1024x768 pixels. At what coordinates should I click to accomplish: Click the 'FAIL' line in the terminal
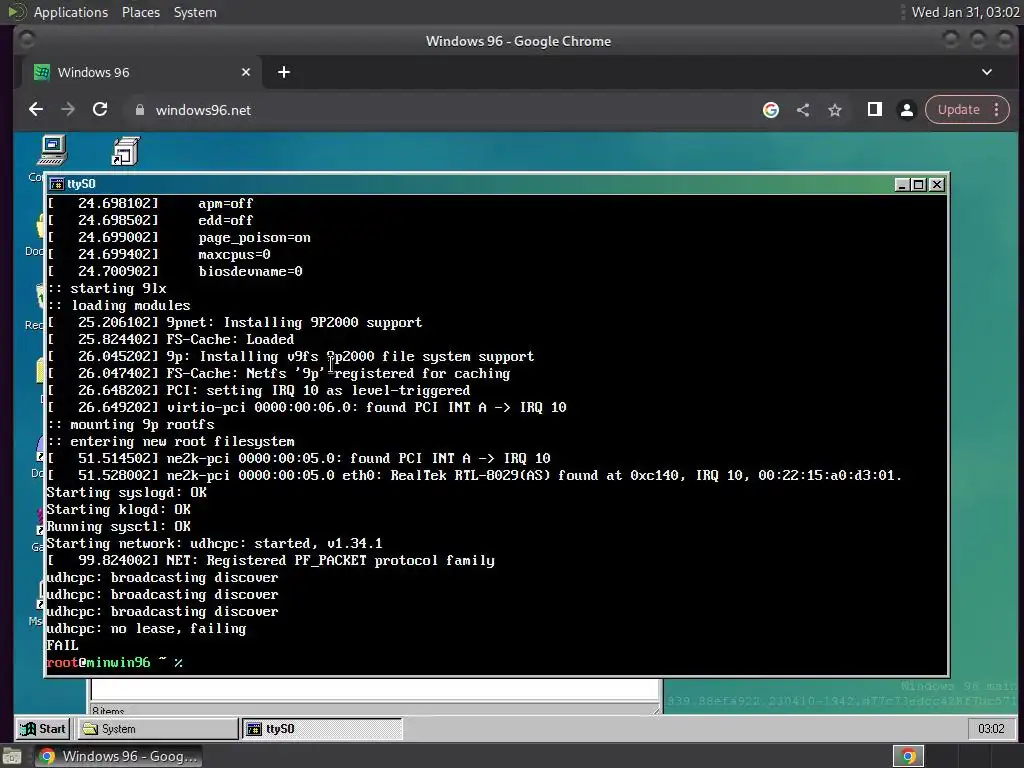[63, 645]
